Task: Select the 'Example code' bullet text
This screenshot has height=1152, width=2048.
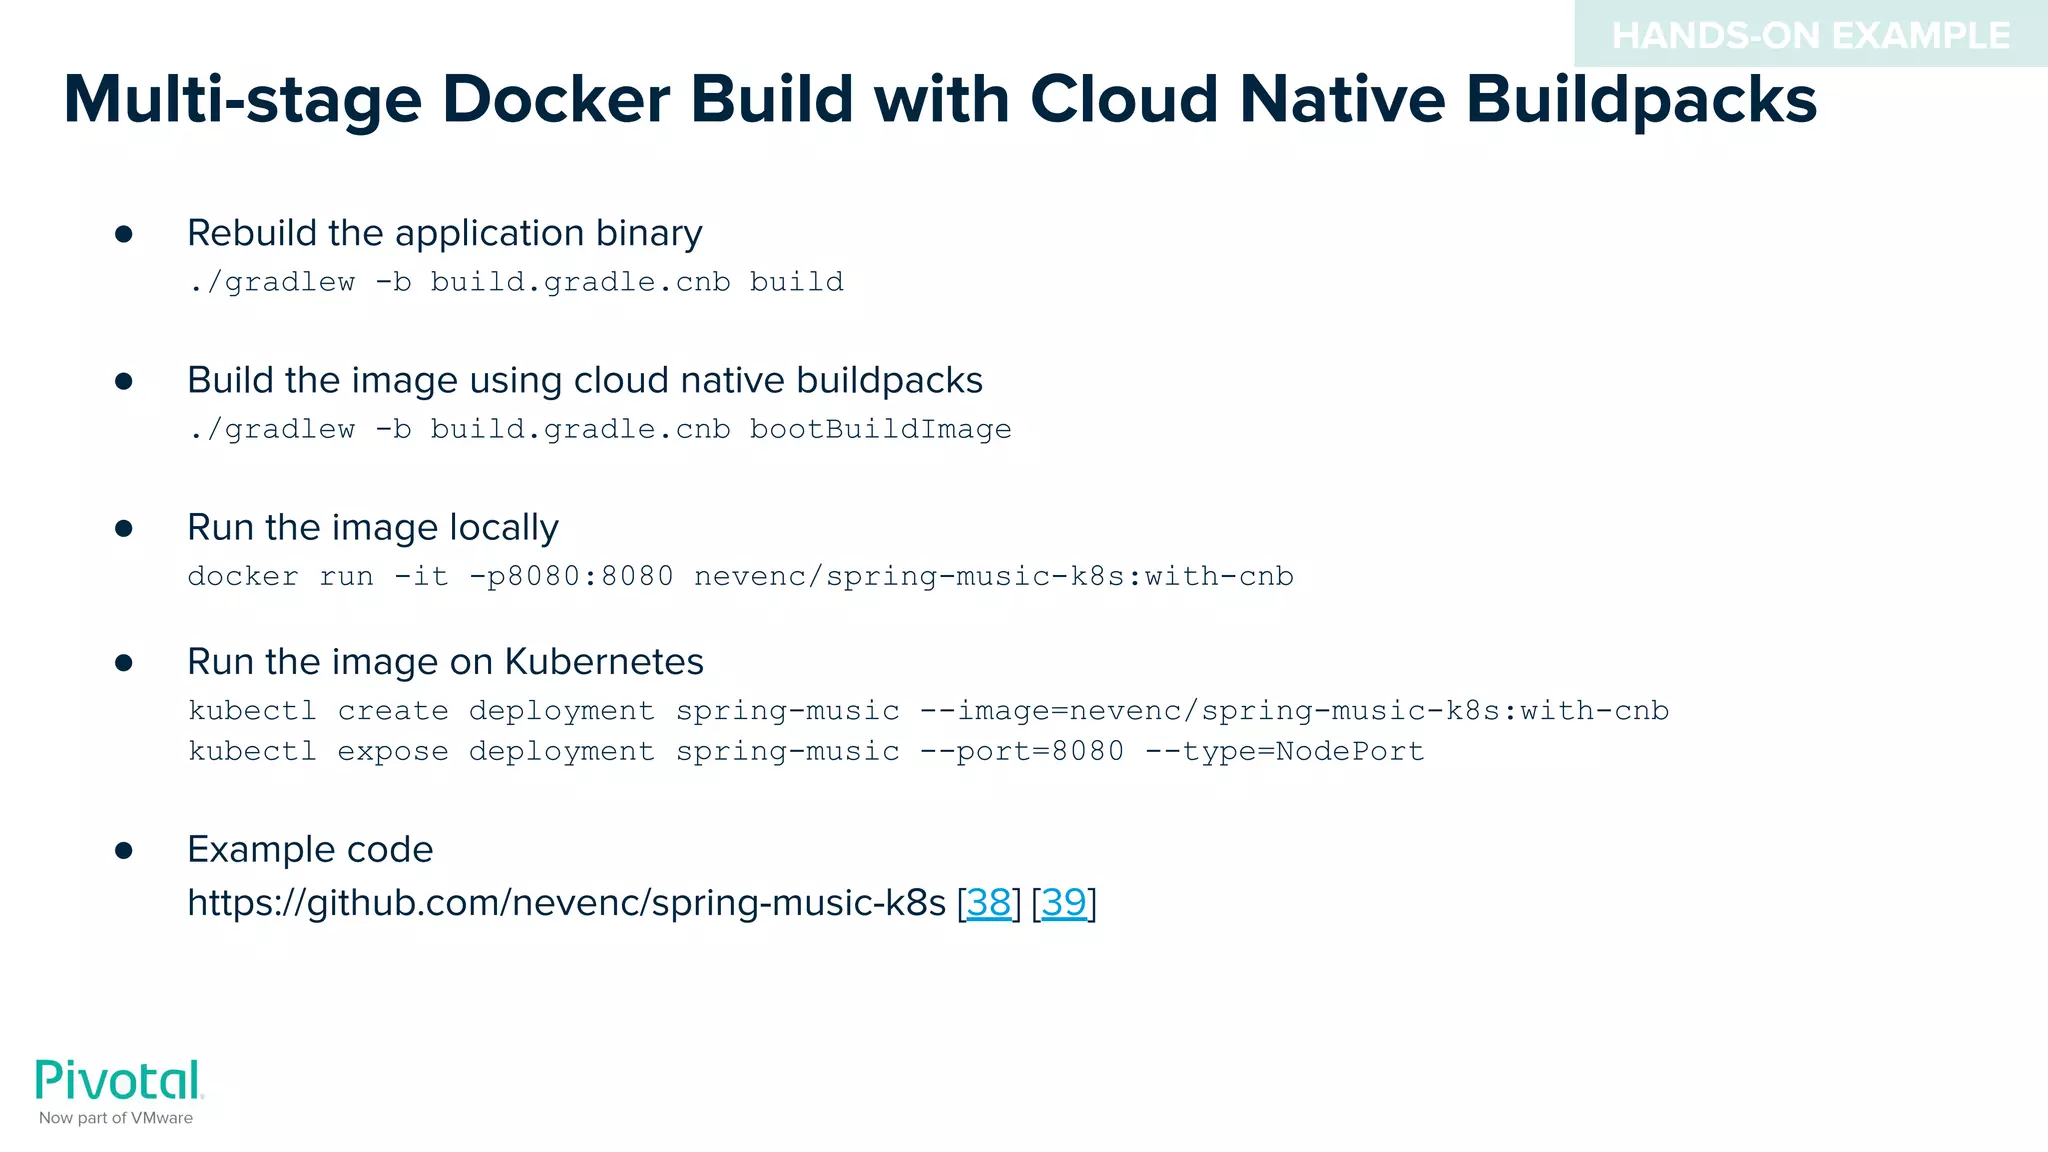Action: click(310, 850)
